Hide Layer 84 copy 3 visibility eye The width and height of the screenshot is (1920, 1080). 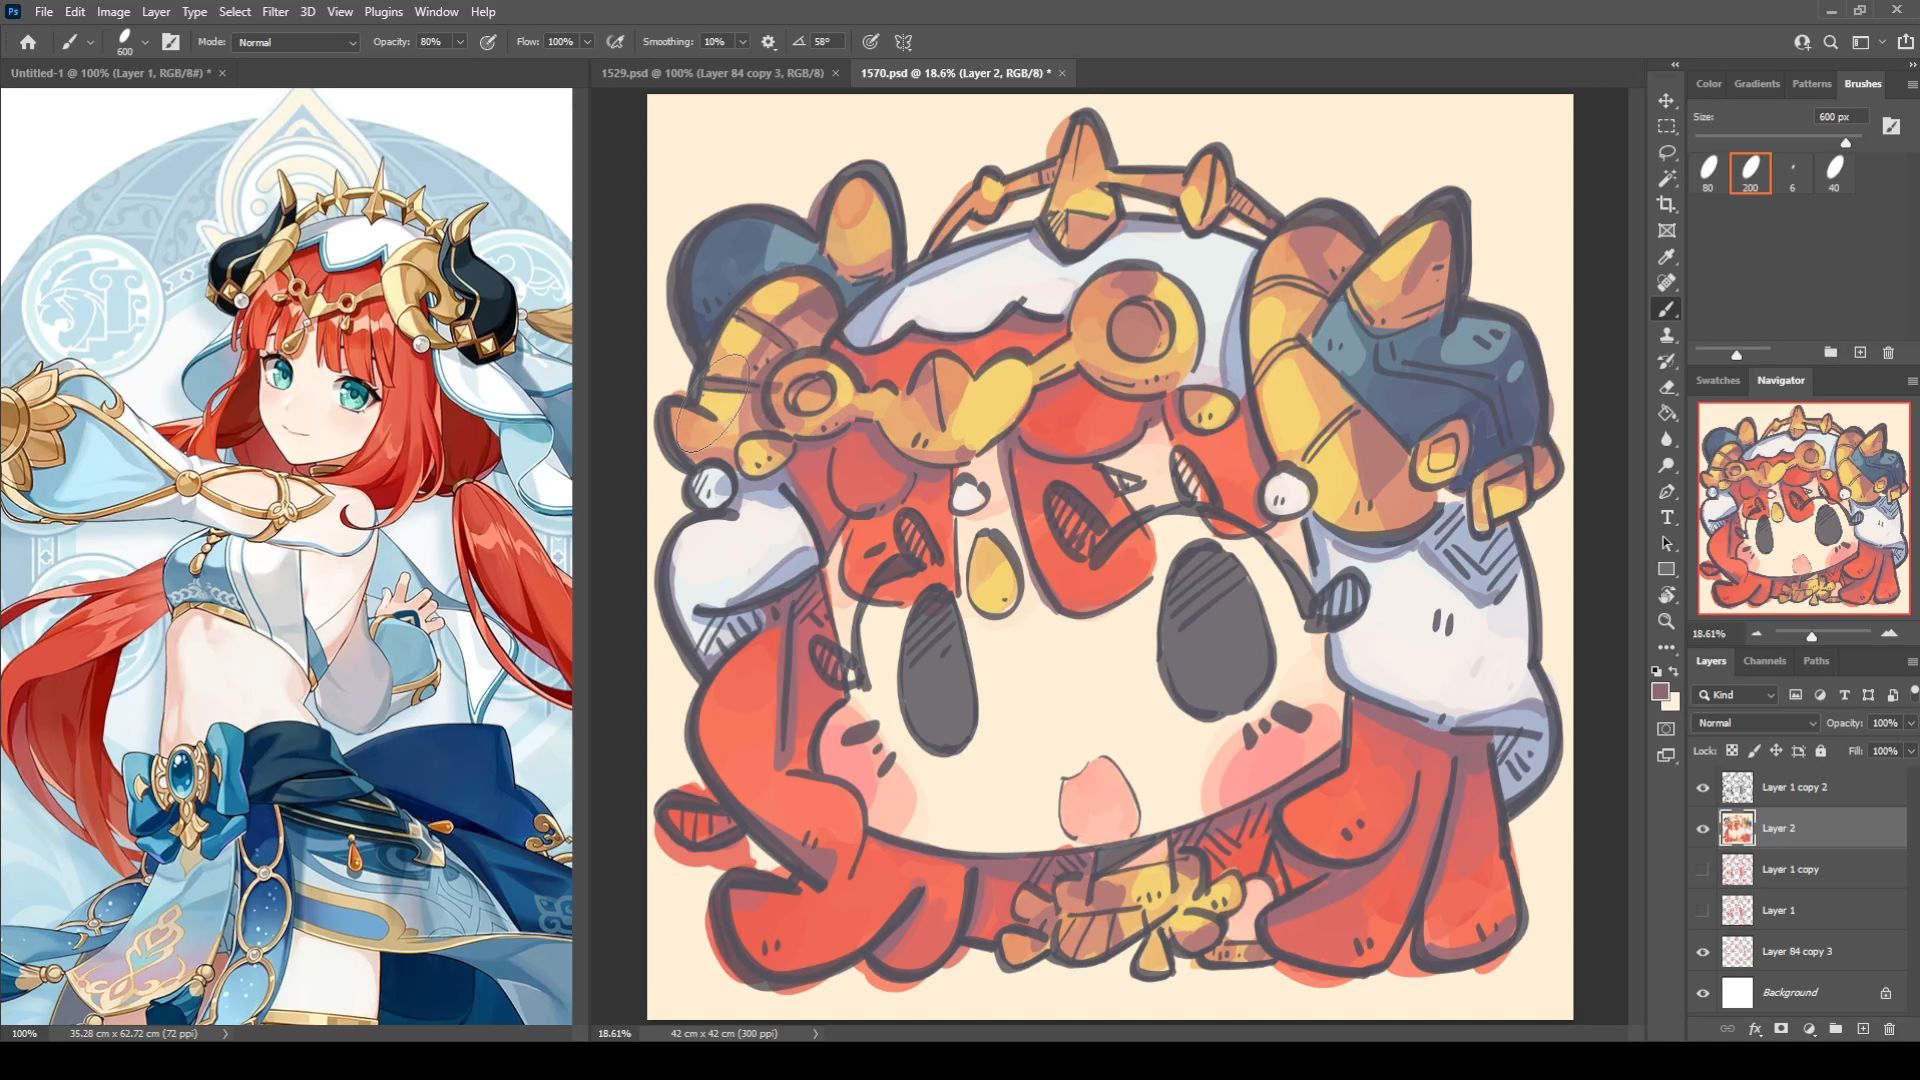pos(1702,951)
